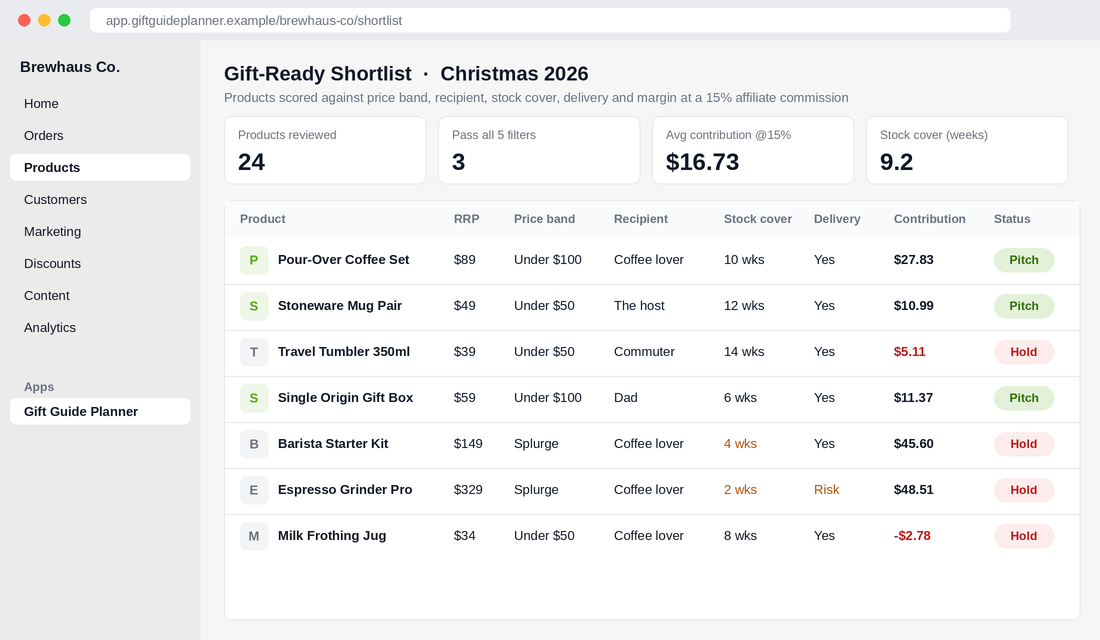
Task: Click the Travel Tumbler T icon
Action: click(254, 352)
